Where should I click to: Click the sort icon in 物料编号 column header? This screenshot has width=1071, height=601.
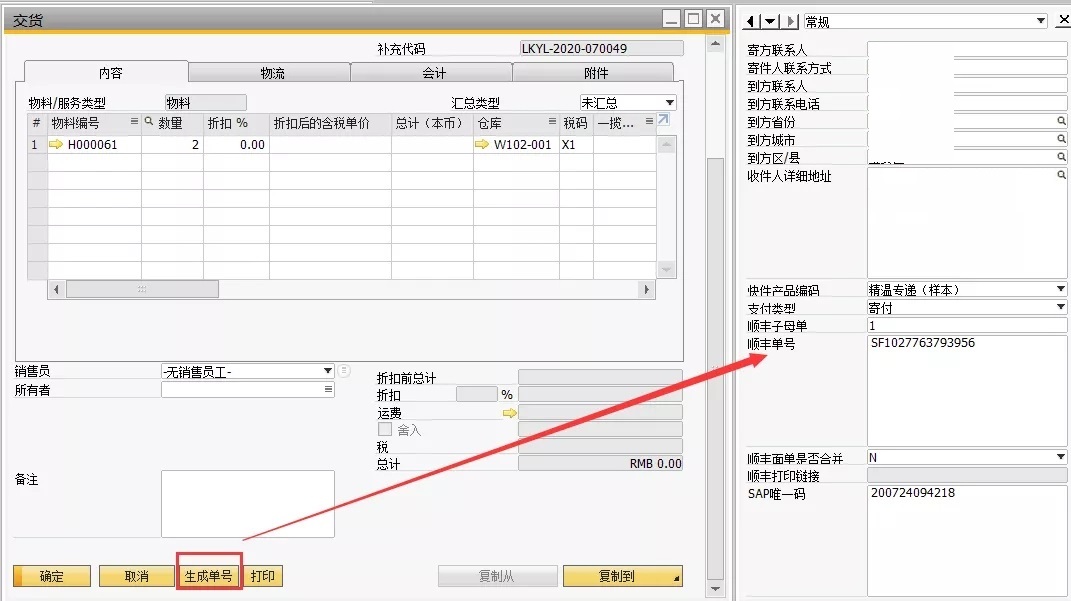coord(134,122)
